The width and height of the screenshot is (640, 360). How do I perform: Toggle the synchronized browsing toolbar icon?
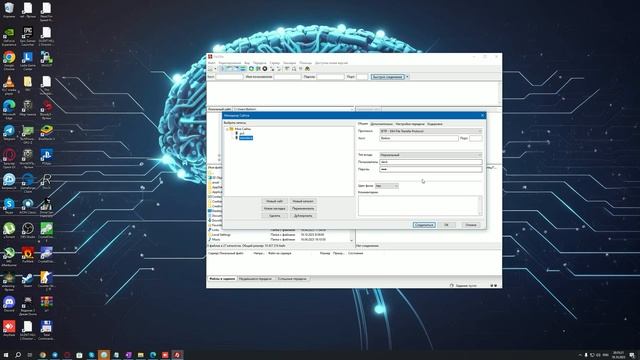(x=301, y=69)
